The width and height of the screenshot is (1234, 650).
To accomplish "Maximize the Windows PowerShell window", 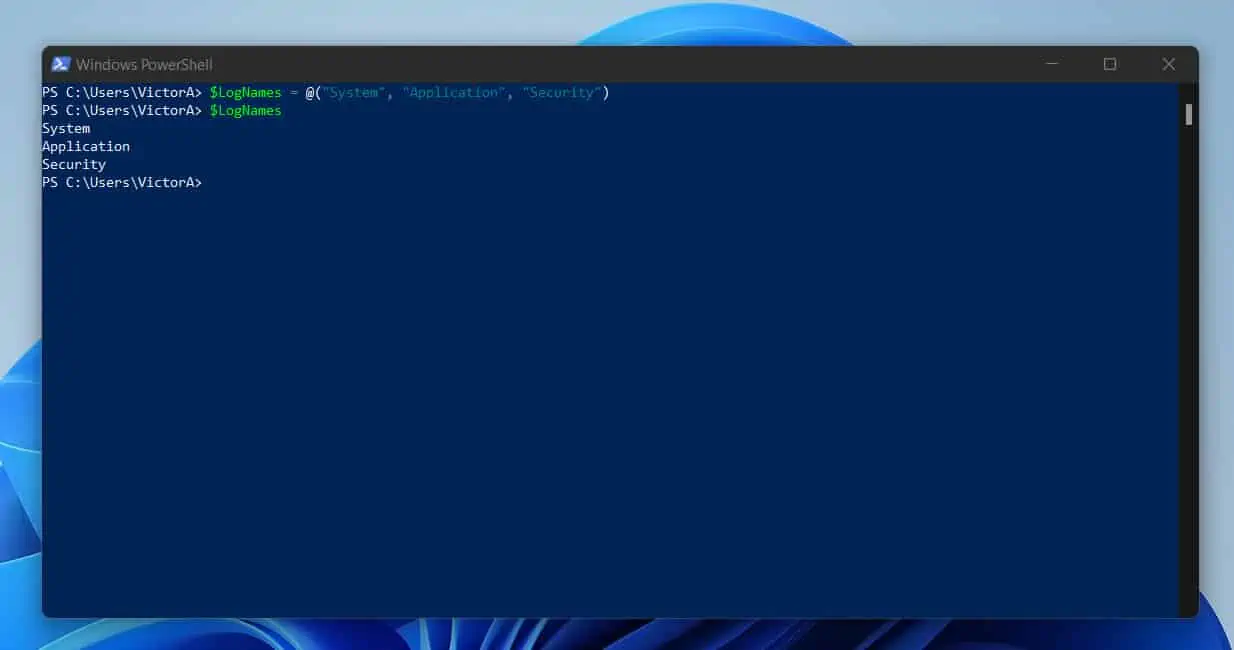I will 1110,64.
